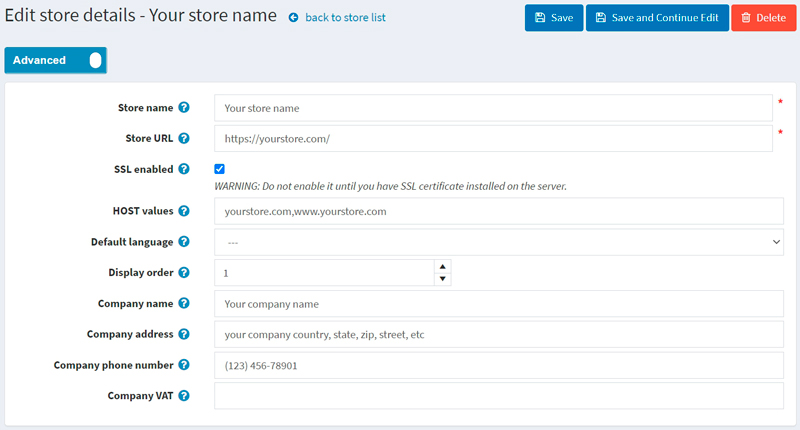Click the Company address text field
800x430 pixels.
[x=499, y=334]
